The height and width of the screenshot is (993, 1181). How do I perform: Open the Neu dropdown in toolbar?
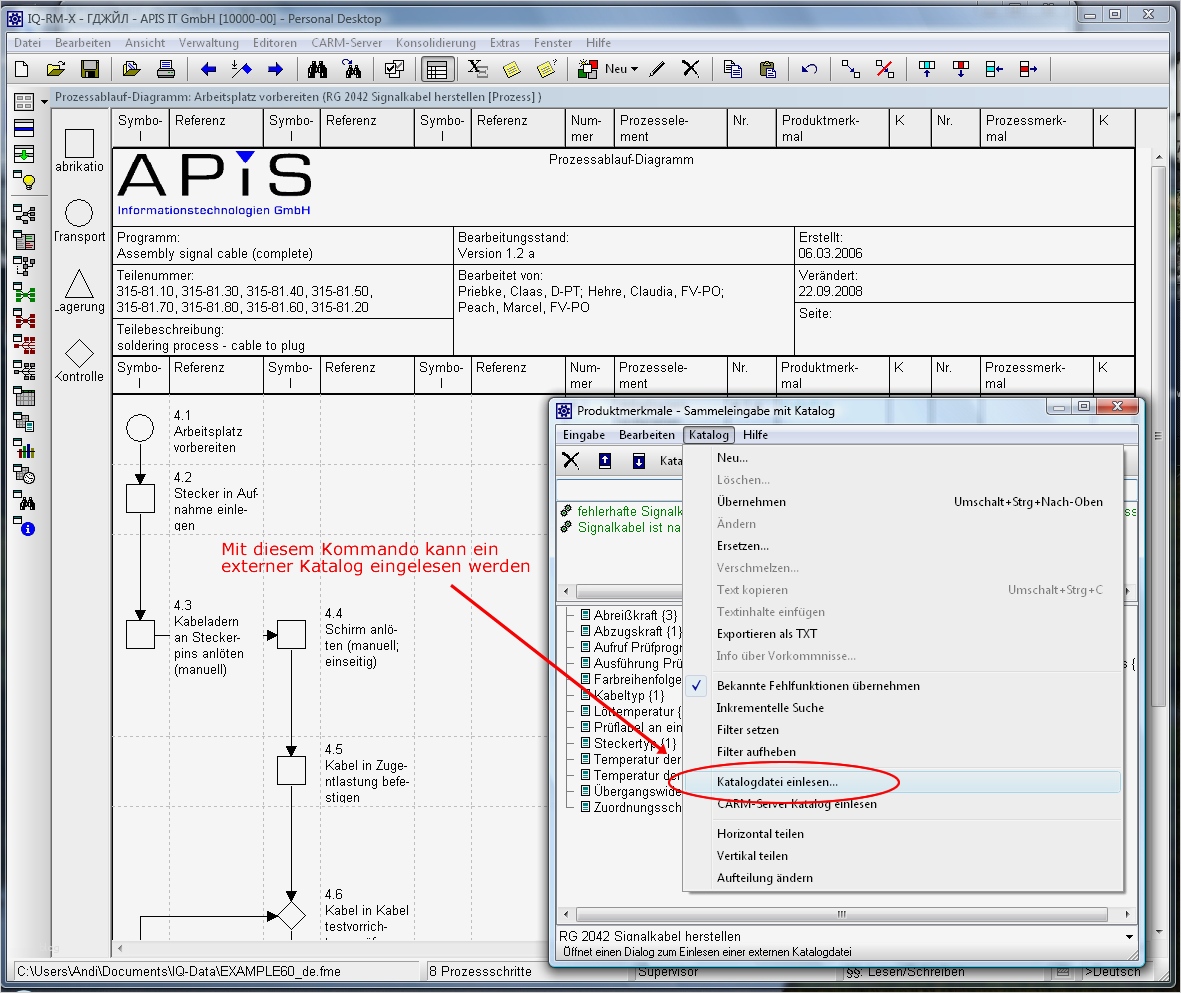[x=634, y=69]
